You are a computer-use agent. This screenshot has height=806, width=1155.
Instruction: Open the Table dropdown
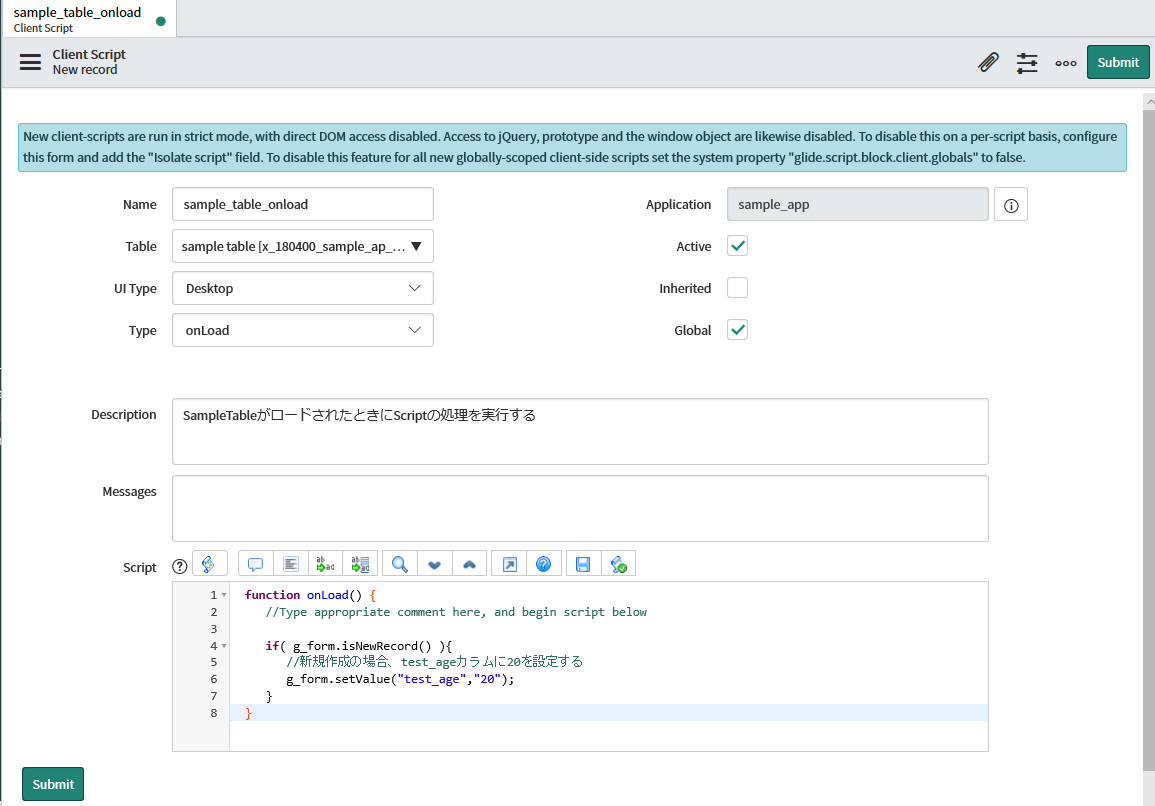click(x=302, y=246)
